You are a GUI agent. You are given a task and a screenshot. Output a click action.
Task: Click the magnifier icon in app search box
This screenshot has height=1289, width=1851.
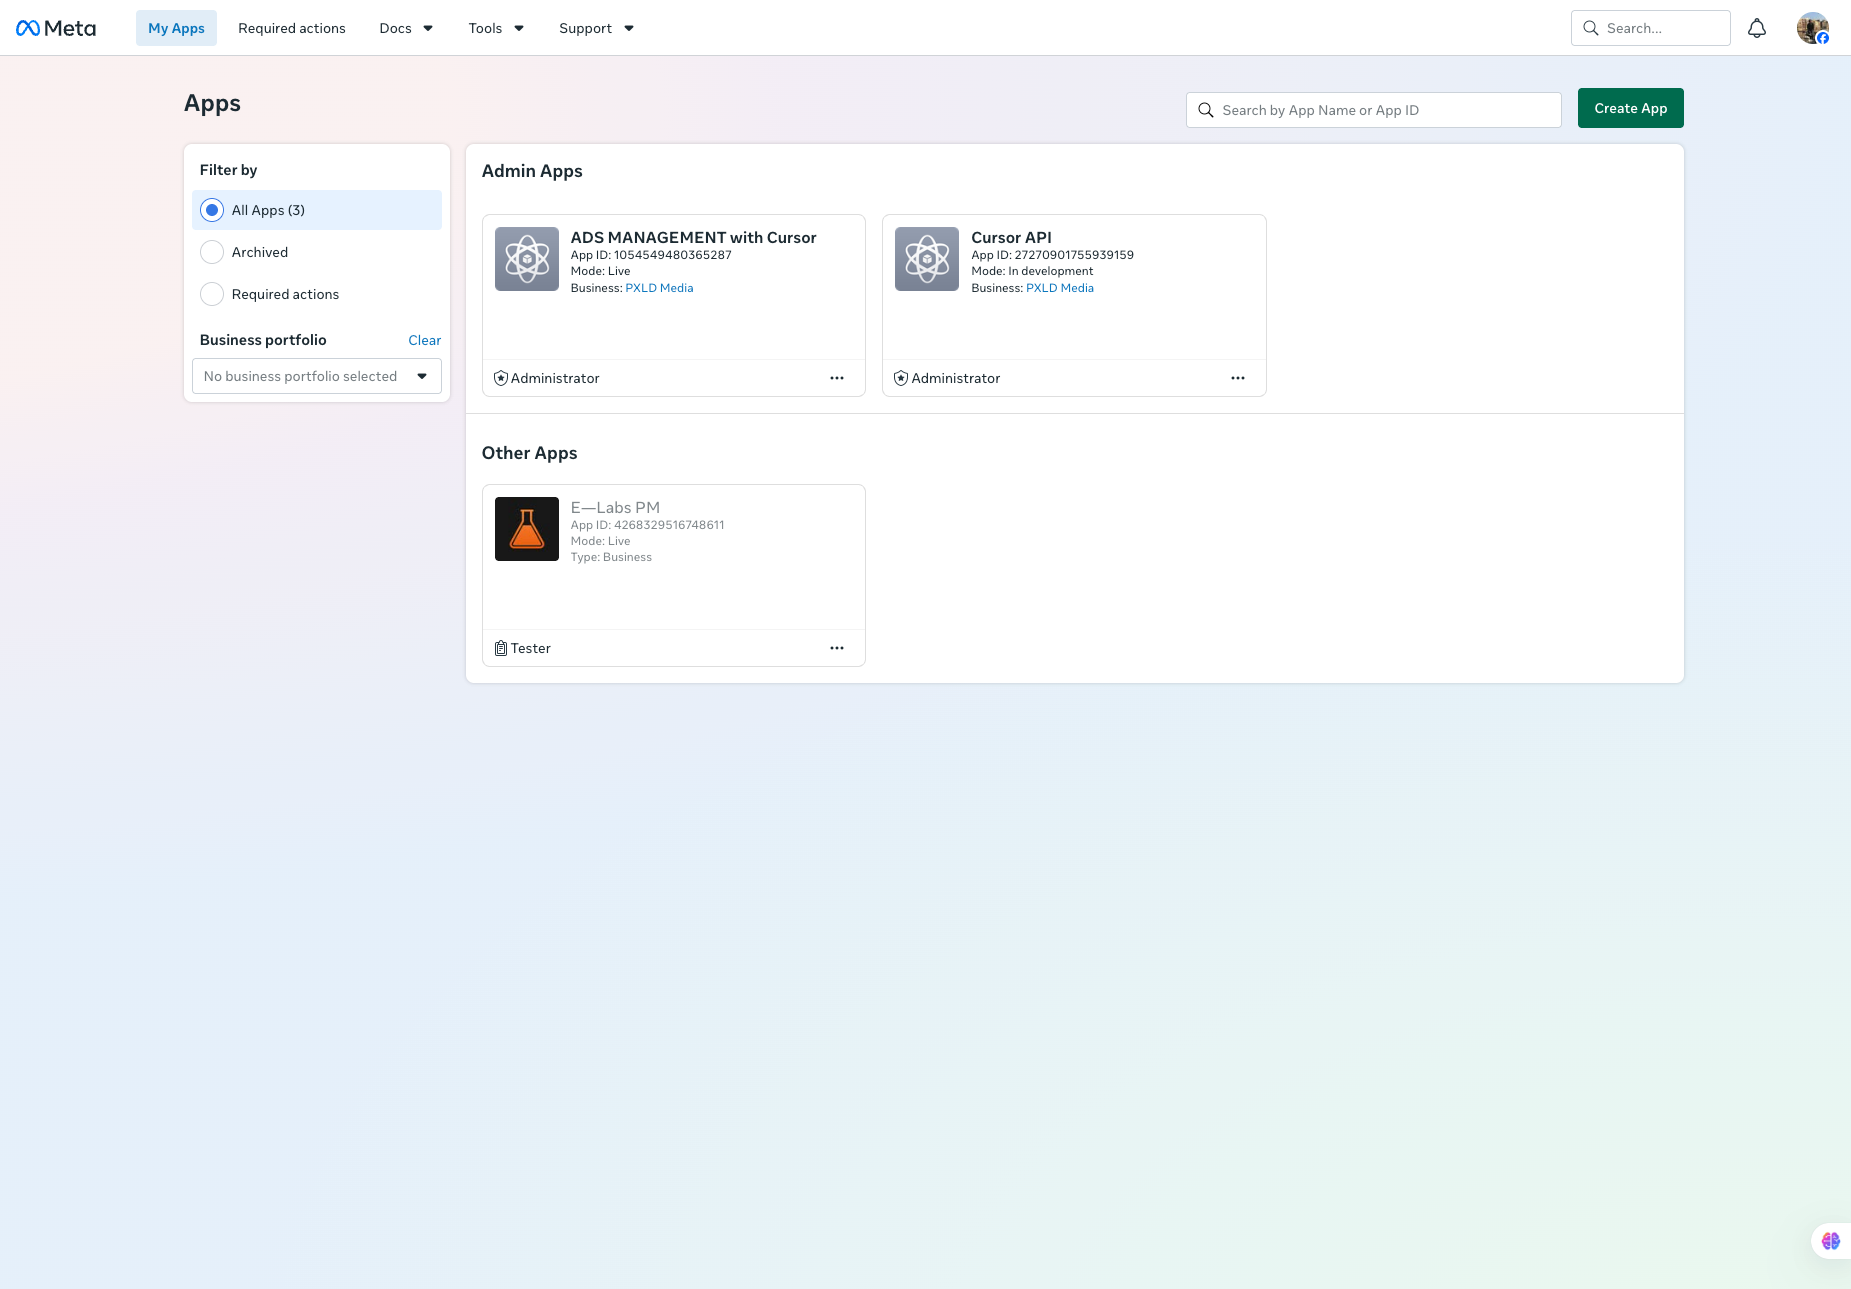[x=1206, y=110]
